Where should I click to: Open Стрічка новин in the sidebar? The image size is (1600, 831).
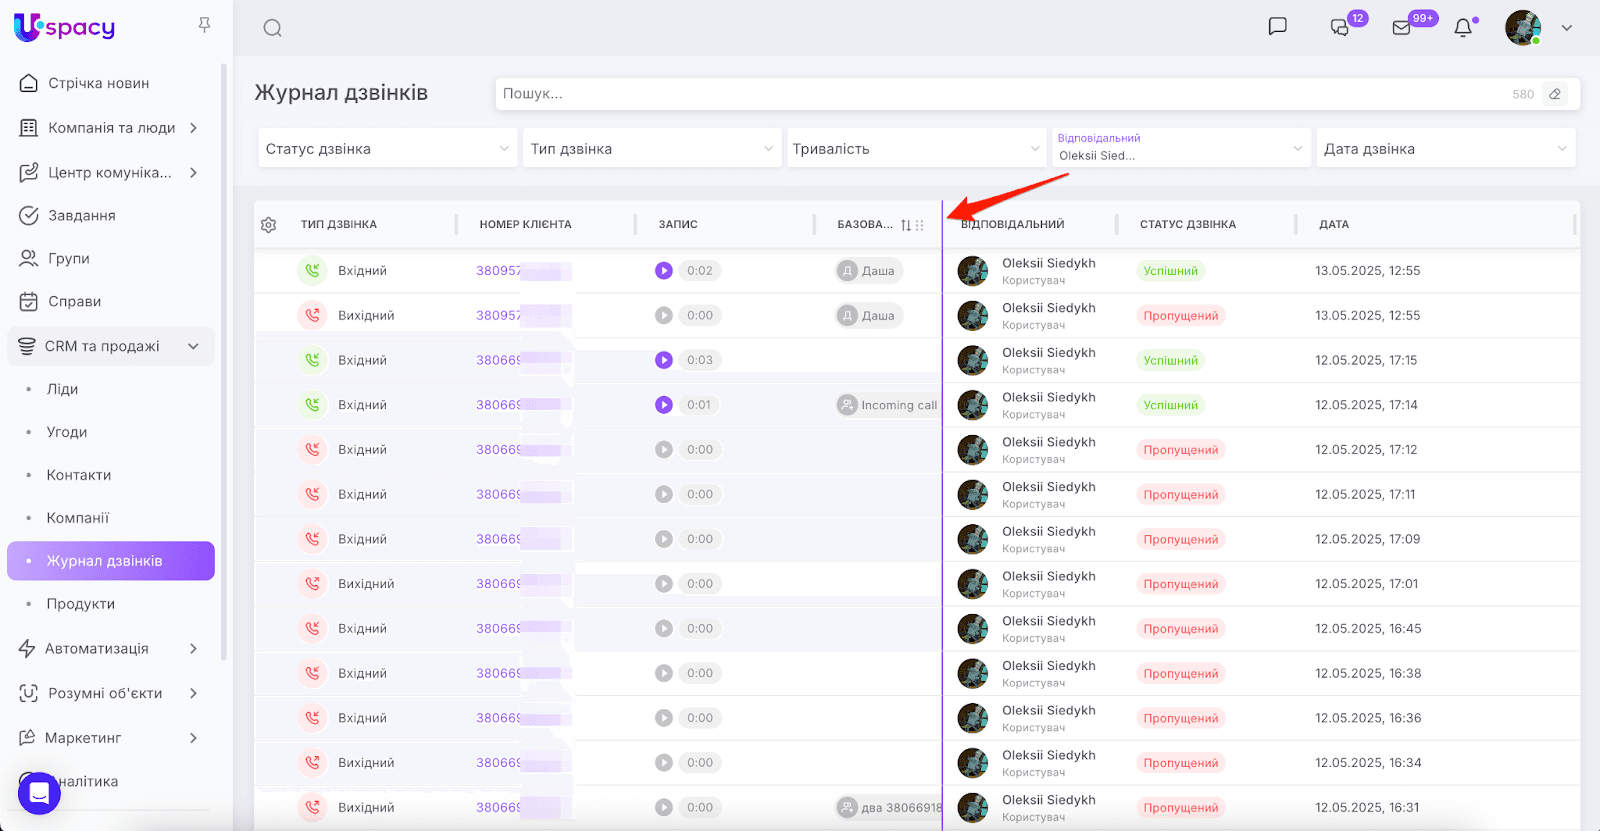click(98, 83)
